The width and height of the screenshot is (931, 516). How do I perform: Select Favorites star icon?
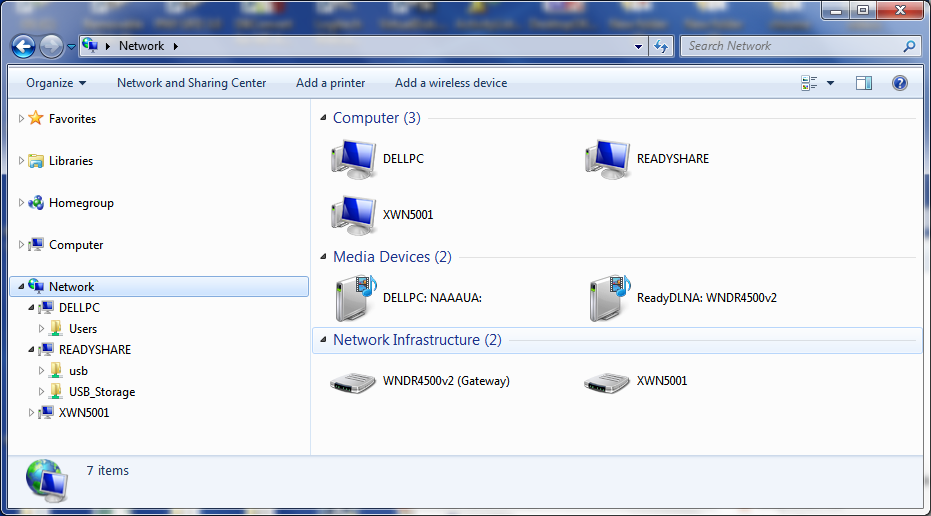click(36, 118)
